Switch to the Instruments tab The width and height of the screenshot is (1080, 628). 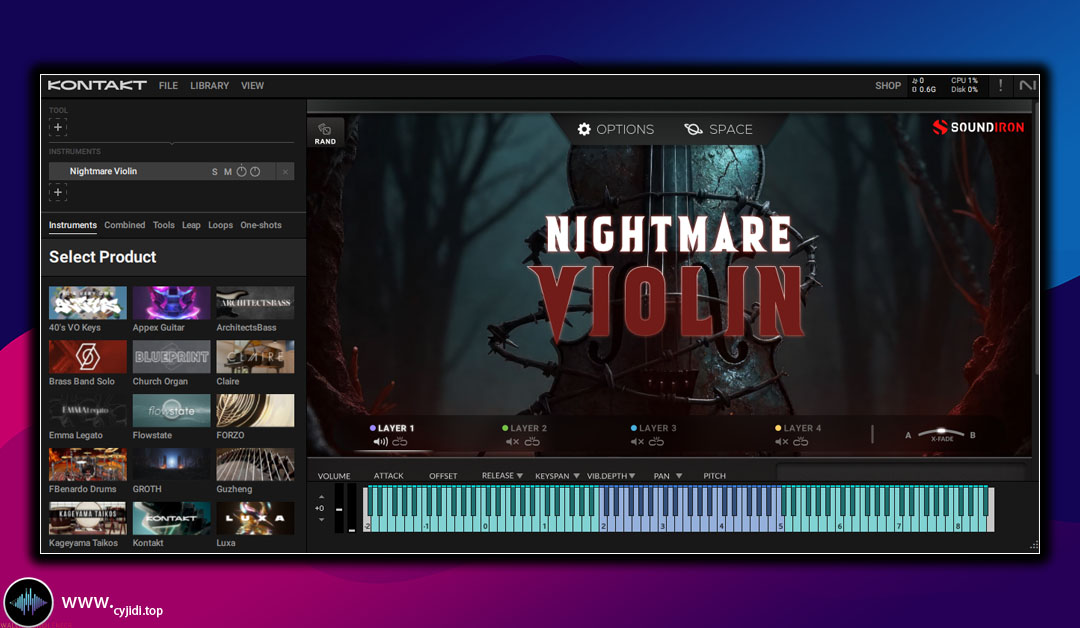click(x=72, y=225)
